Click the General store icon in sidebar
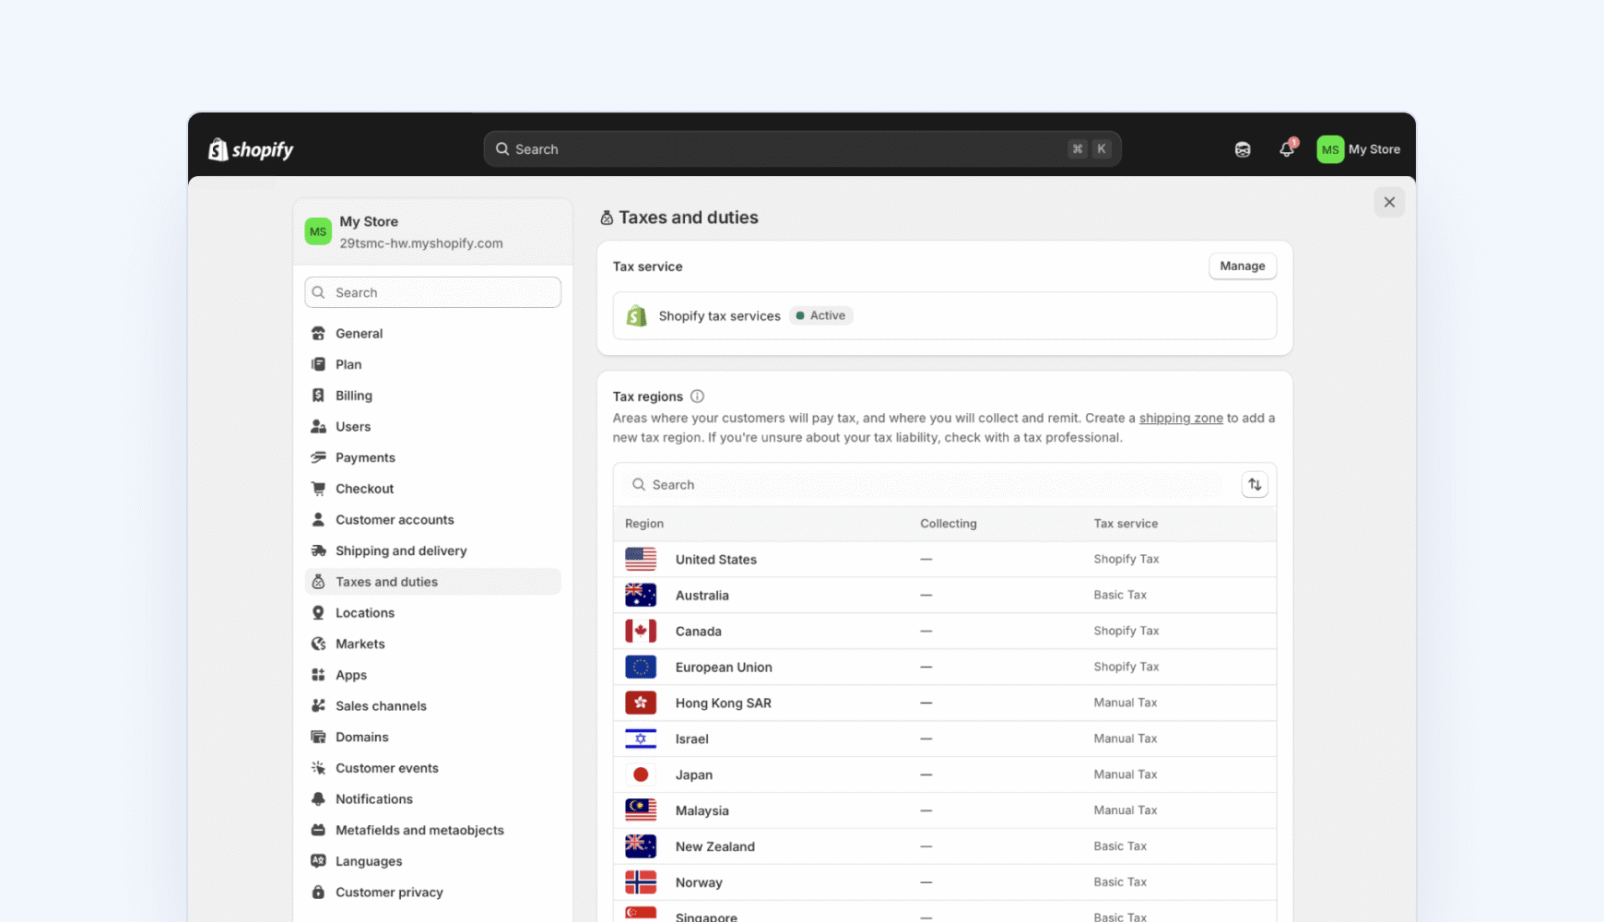The height and width of the screenshot is (922, 1604). [318, 333]
